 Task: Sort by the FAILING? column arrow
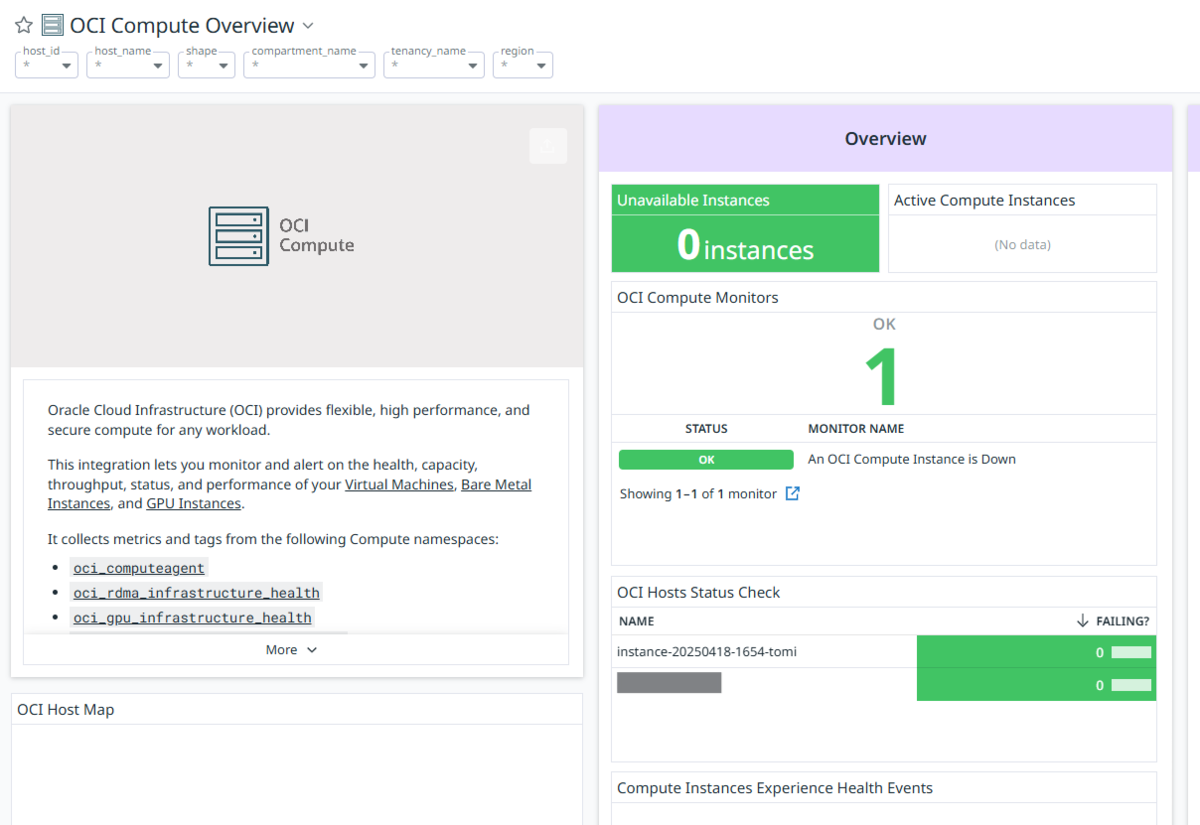pos(1082,621)
